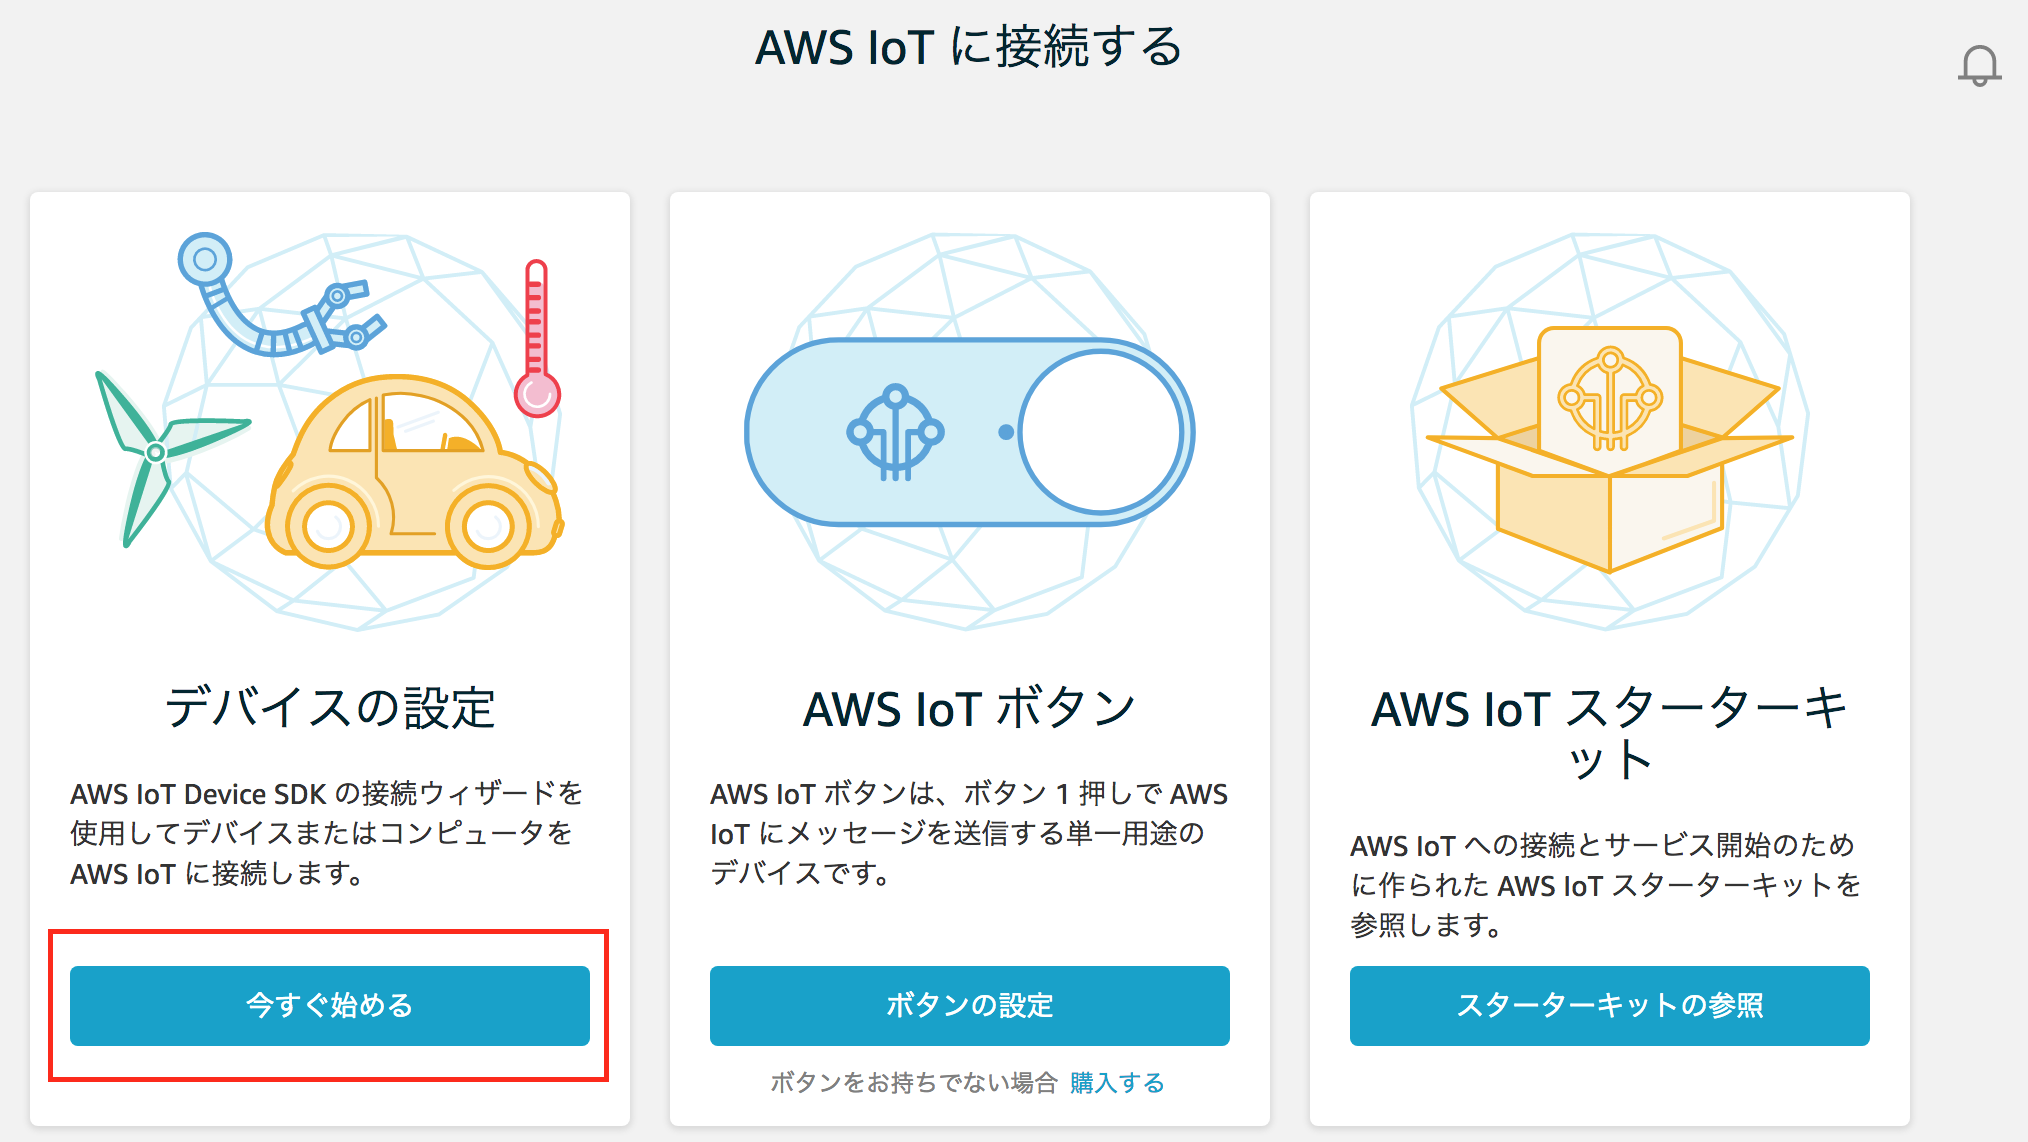The image size is (2028, 1142).
Task: Click the ボタンの設定 button
Action: [x=970, y=1006]
